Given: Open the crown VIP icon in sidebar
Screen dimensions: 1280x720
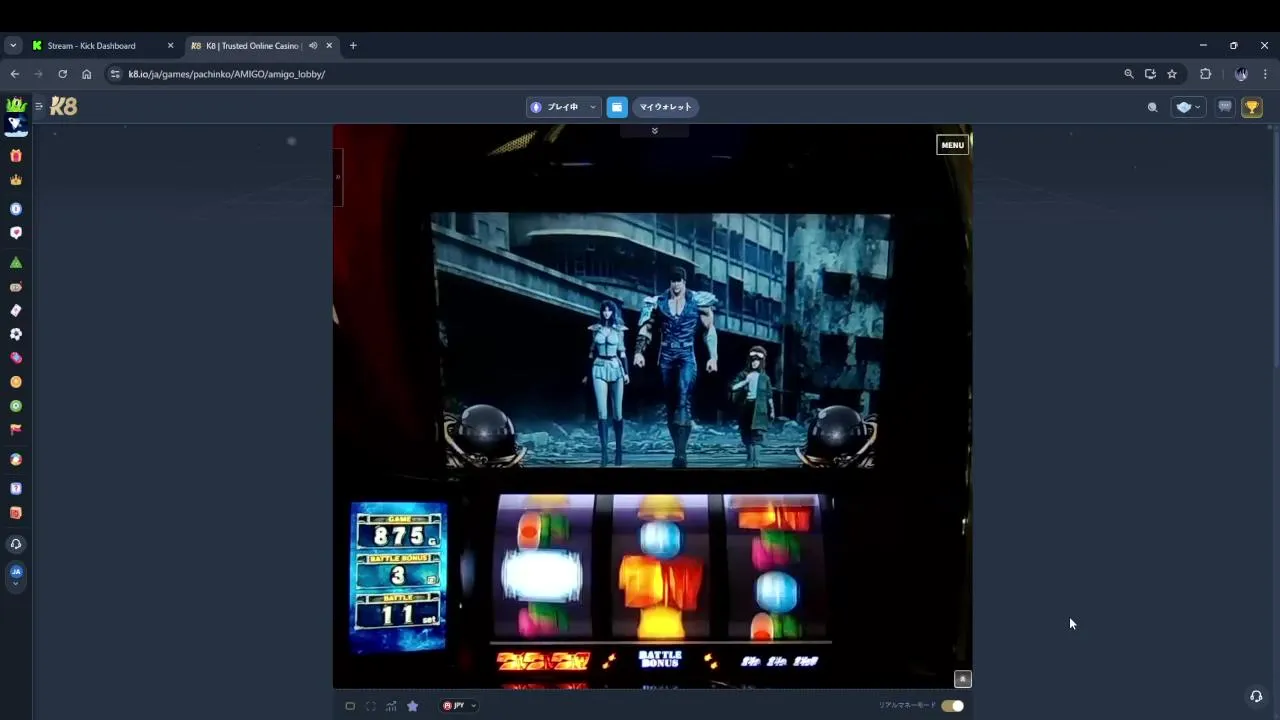Looking at the screenshot, I should point(15,180).
